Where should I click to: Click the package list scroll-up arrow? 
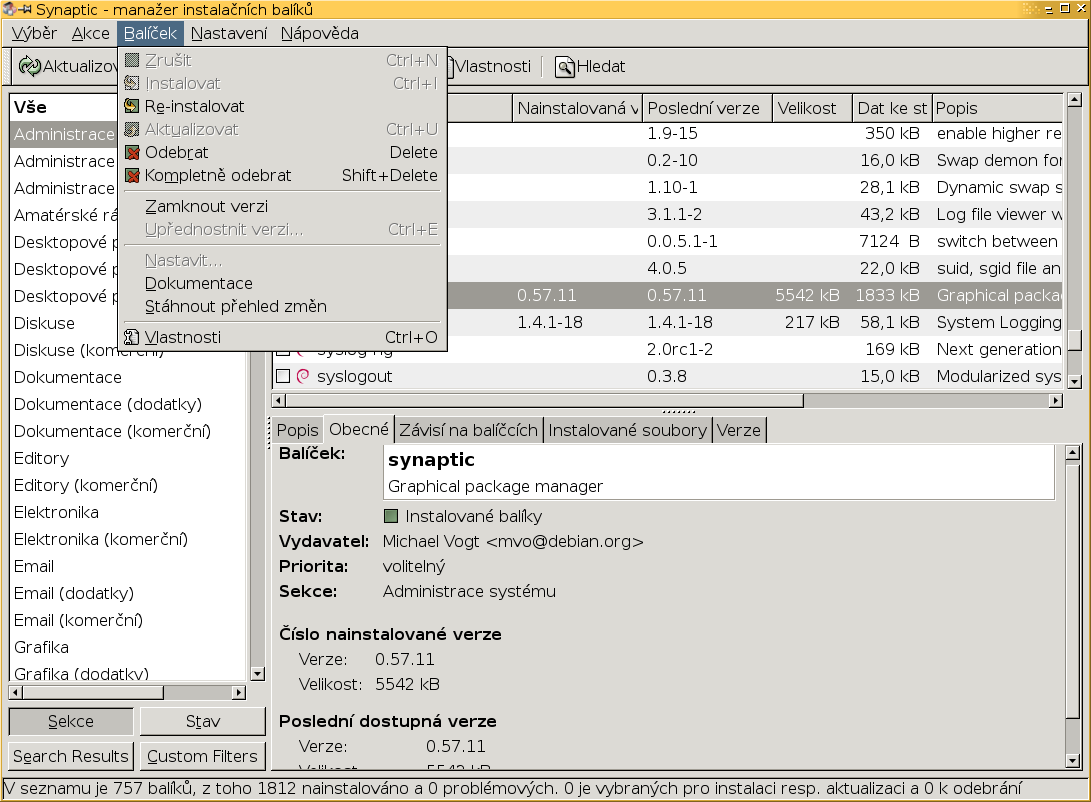pyautogui.click(x=1074, y=100)
